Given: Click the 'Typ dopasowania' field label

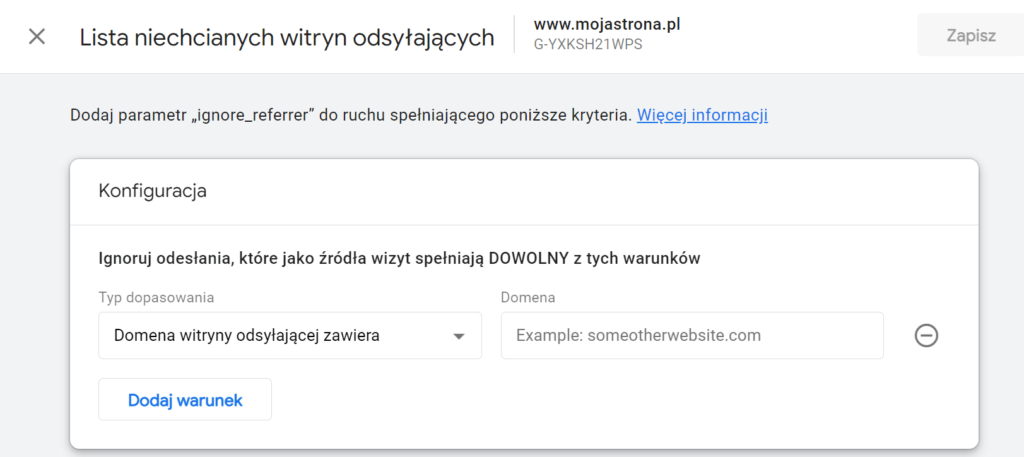Looking at the screenshot, I should [156, 298].
